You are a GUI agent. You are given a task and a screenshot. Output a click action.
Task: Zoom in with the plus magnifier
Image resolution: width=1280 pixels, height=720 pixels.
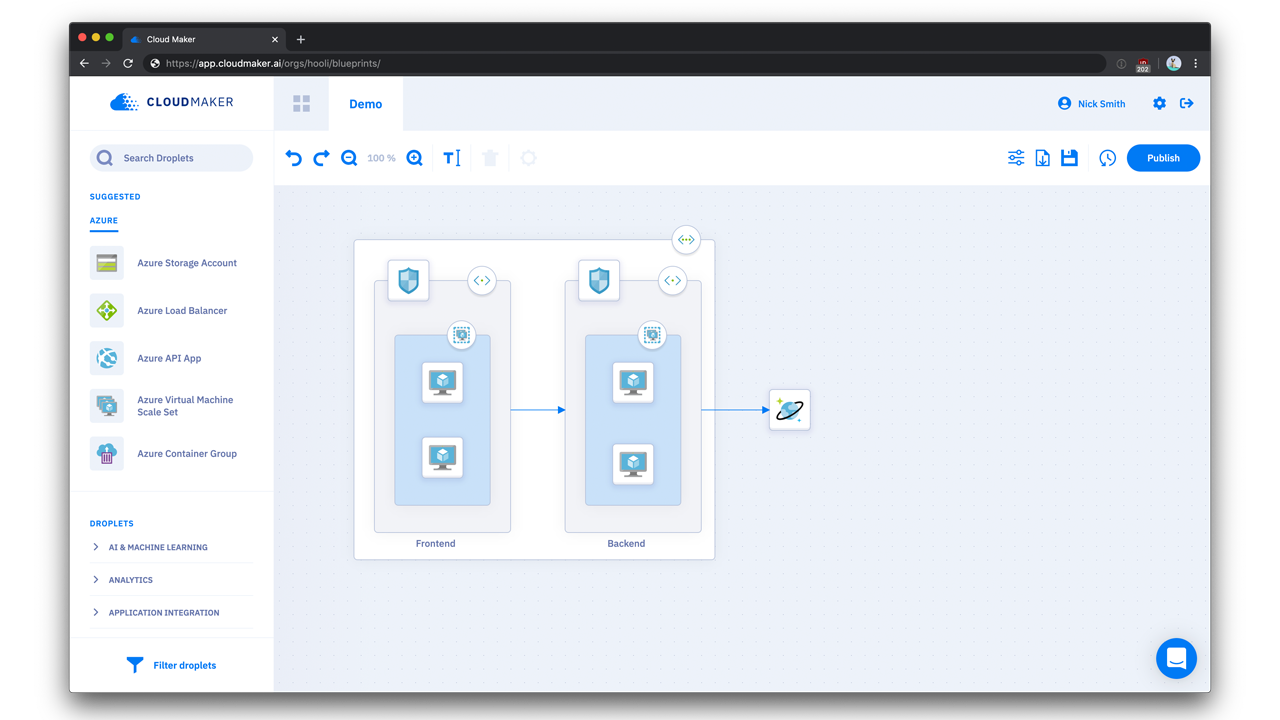coord(414,158)
